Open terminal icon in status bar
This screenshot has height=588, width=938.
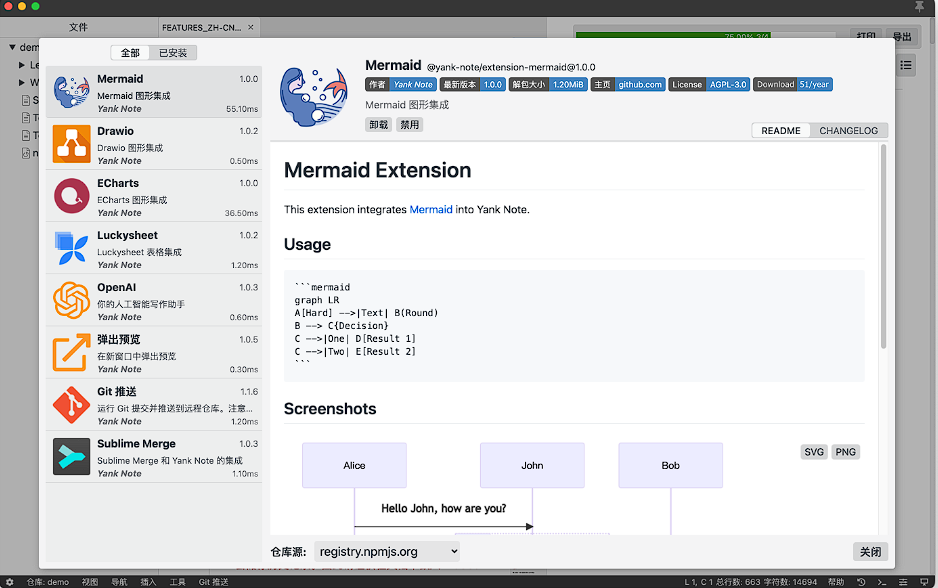click(x=882, y=582)
